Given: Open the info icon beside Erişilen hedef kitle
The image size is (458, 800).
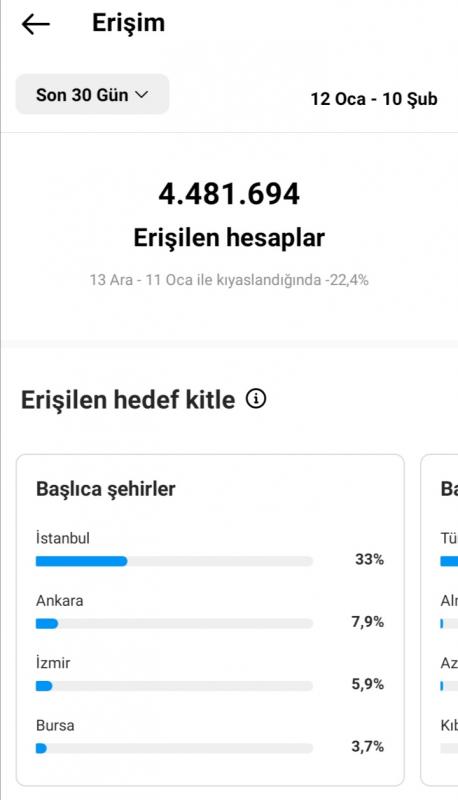Looking at the screenshot, I should [256, 398].
